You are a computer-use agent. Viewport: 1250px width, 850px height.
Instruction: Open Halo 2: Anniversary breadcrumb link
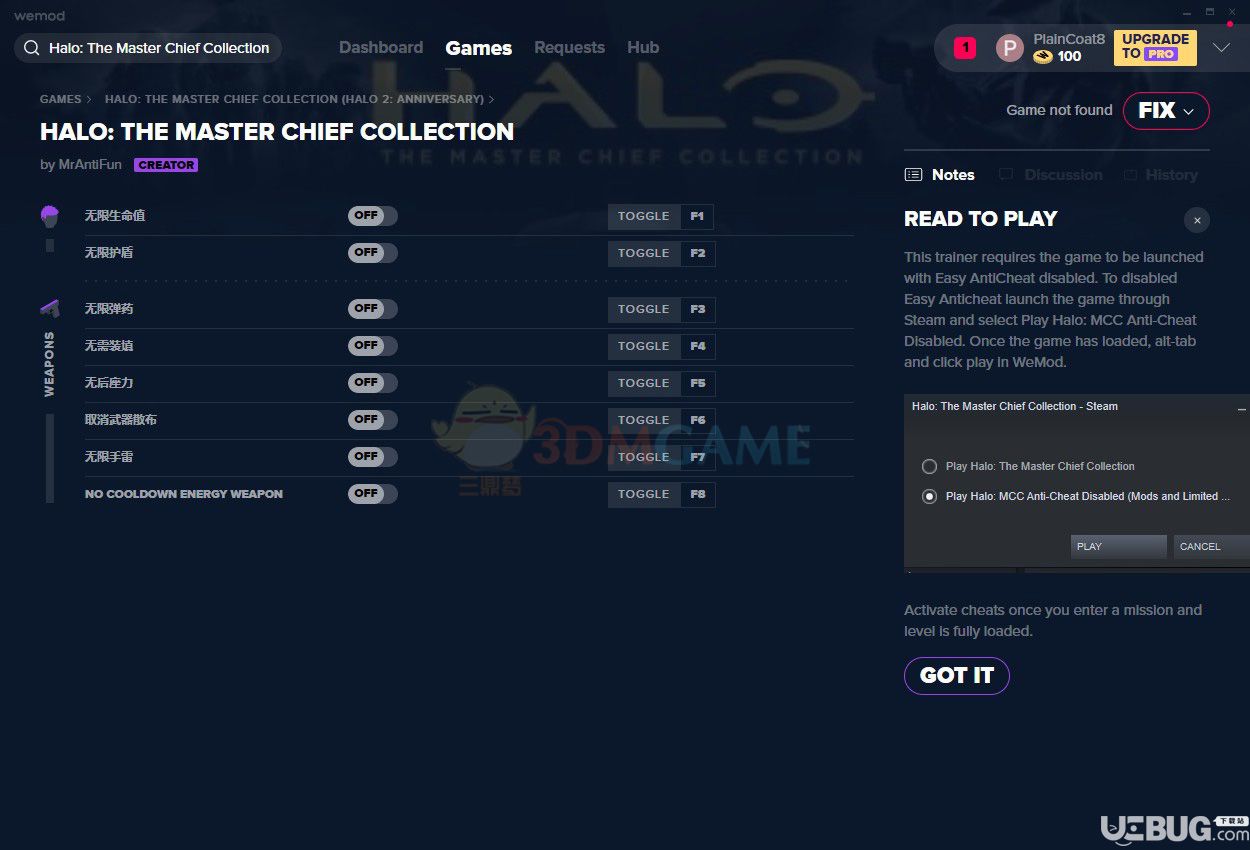[x=294, y=100]
